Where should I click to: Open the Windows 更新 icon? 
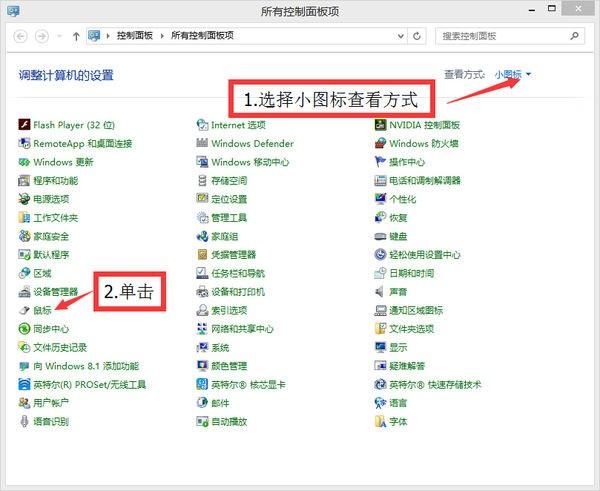pos(24,162)
